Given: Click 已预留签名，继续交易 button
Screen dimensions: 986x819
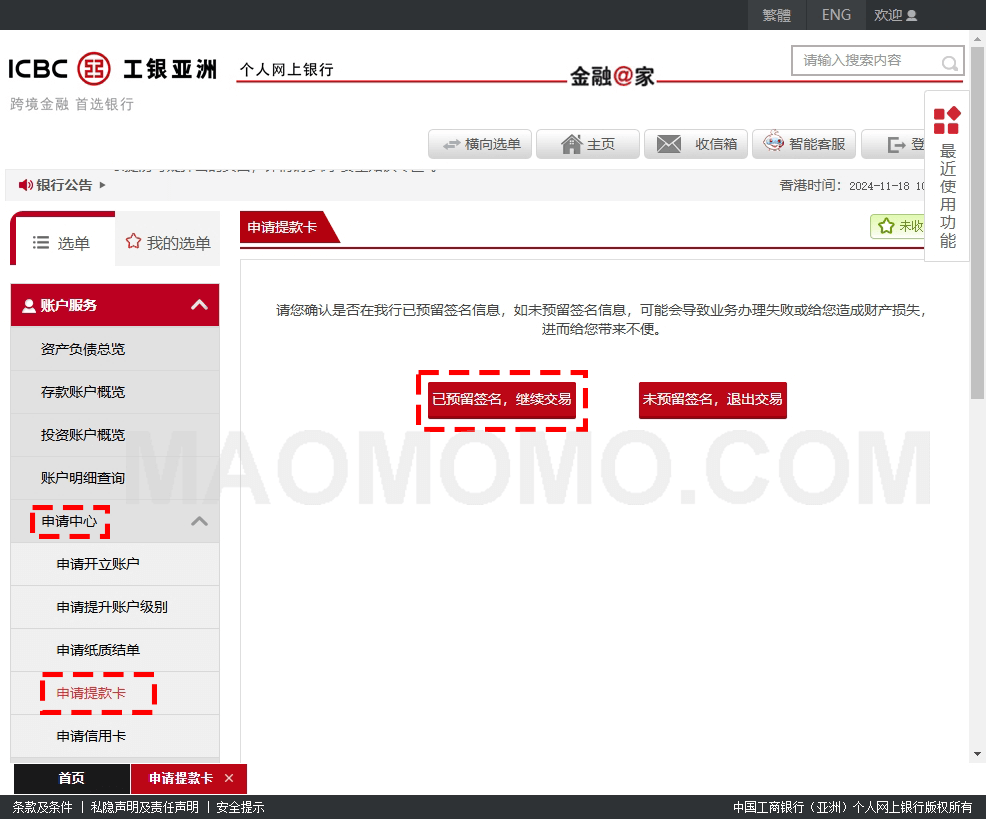Looking at the screenshot, I should coord(501,400).
